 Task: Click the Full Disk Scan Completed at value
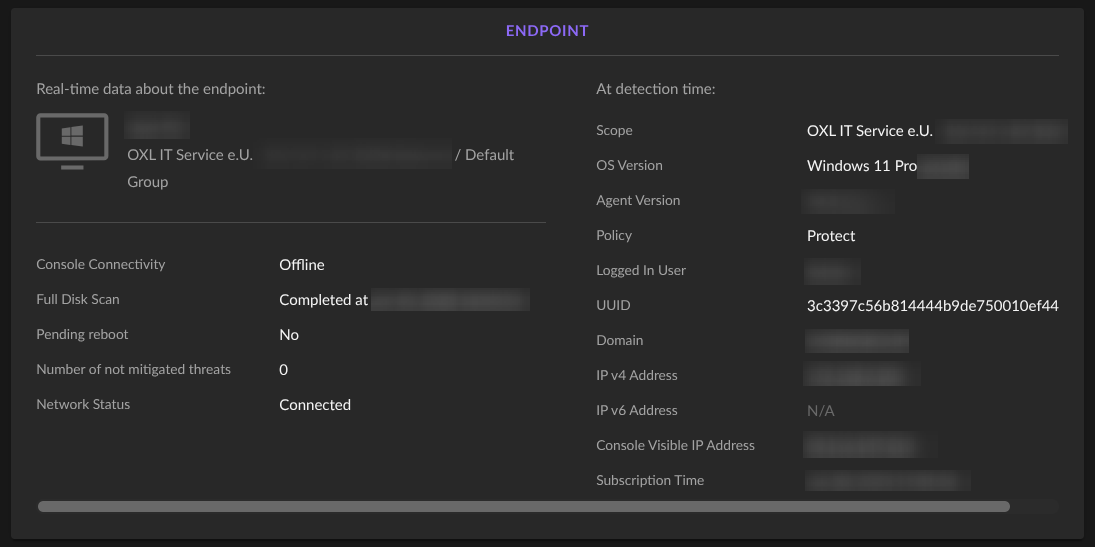coord(323,300)
